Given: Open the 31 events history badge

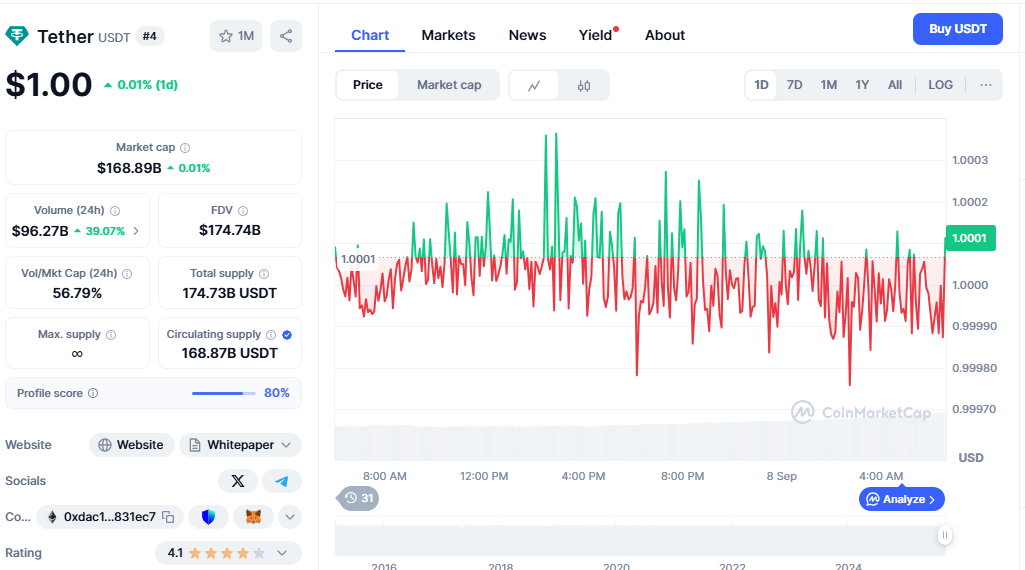Looking at the screenshot, I should 358,498.
